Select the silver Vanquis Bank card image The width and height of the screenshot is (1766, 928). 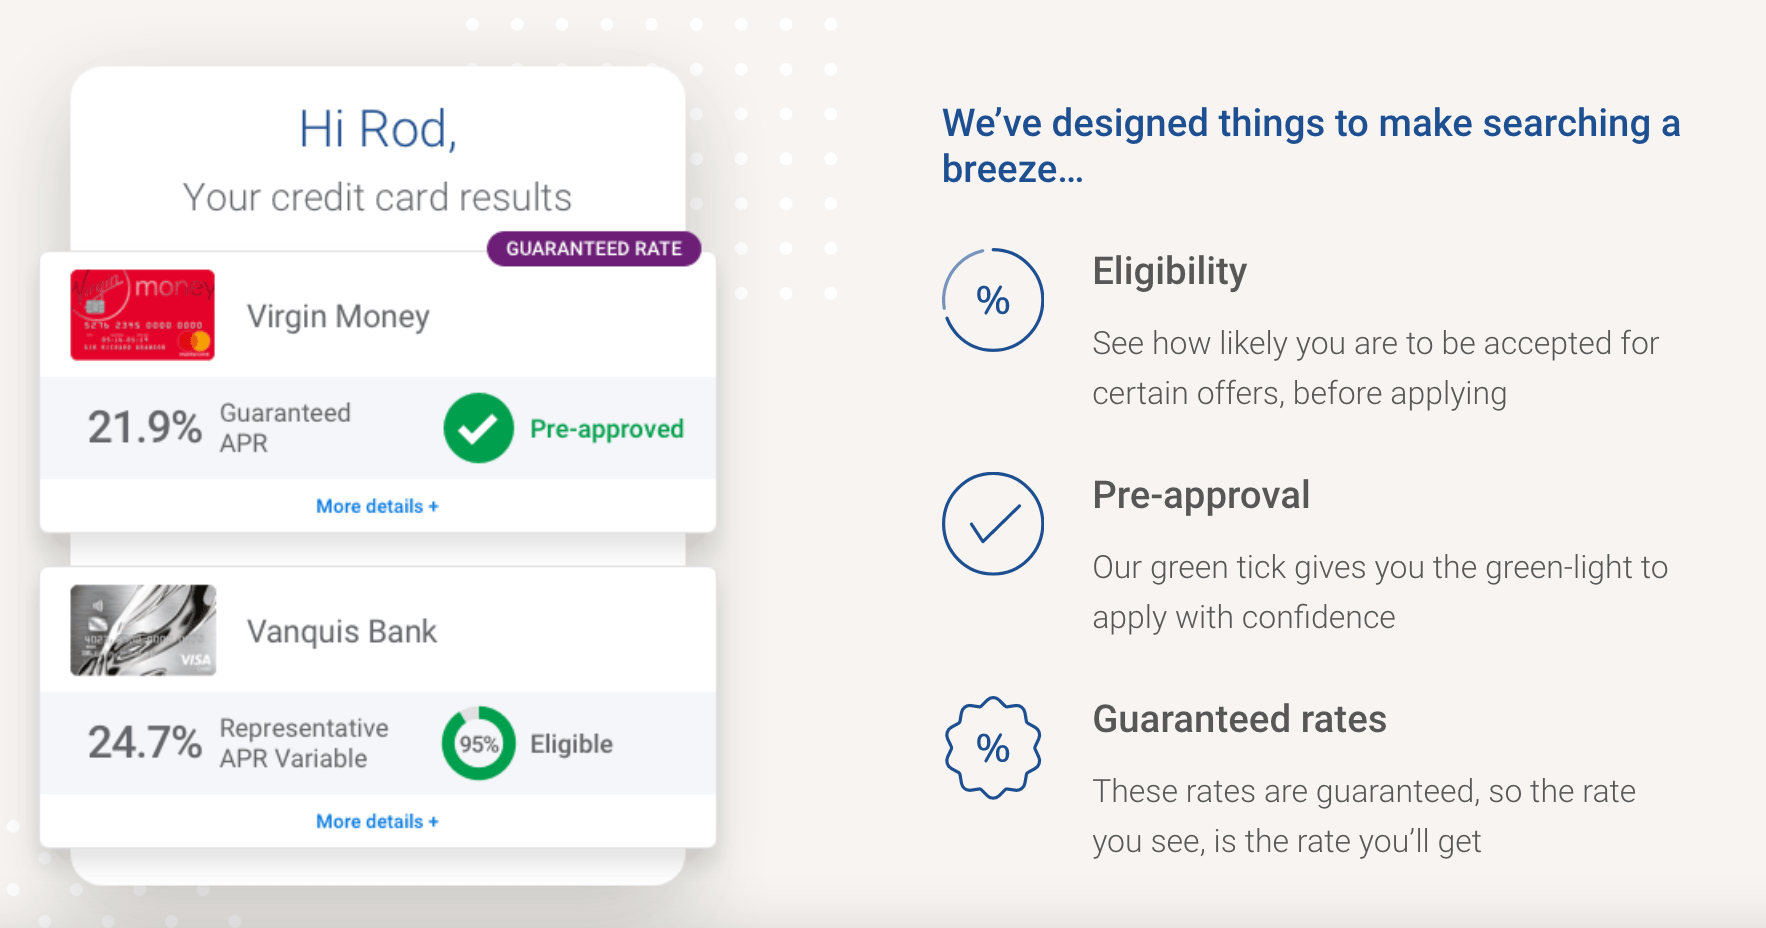click(143, 630)
